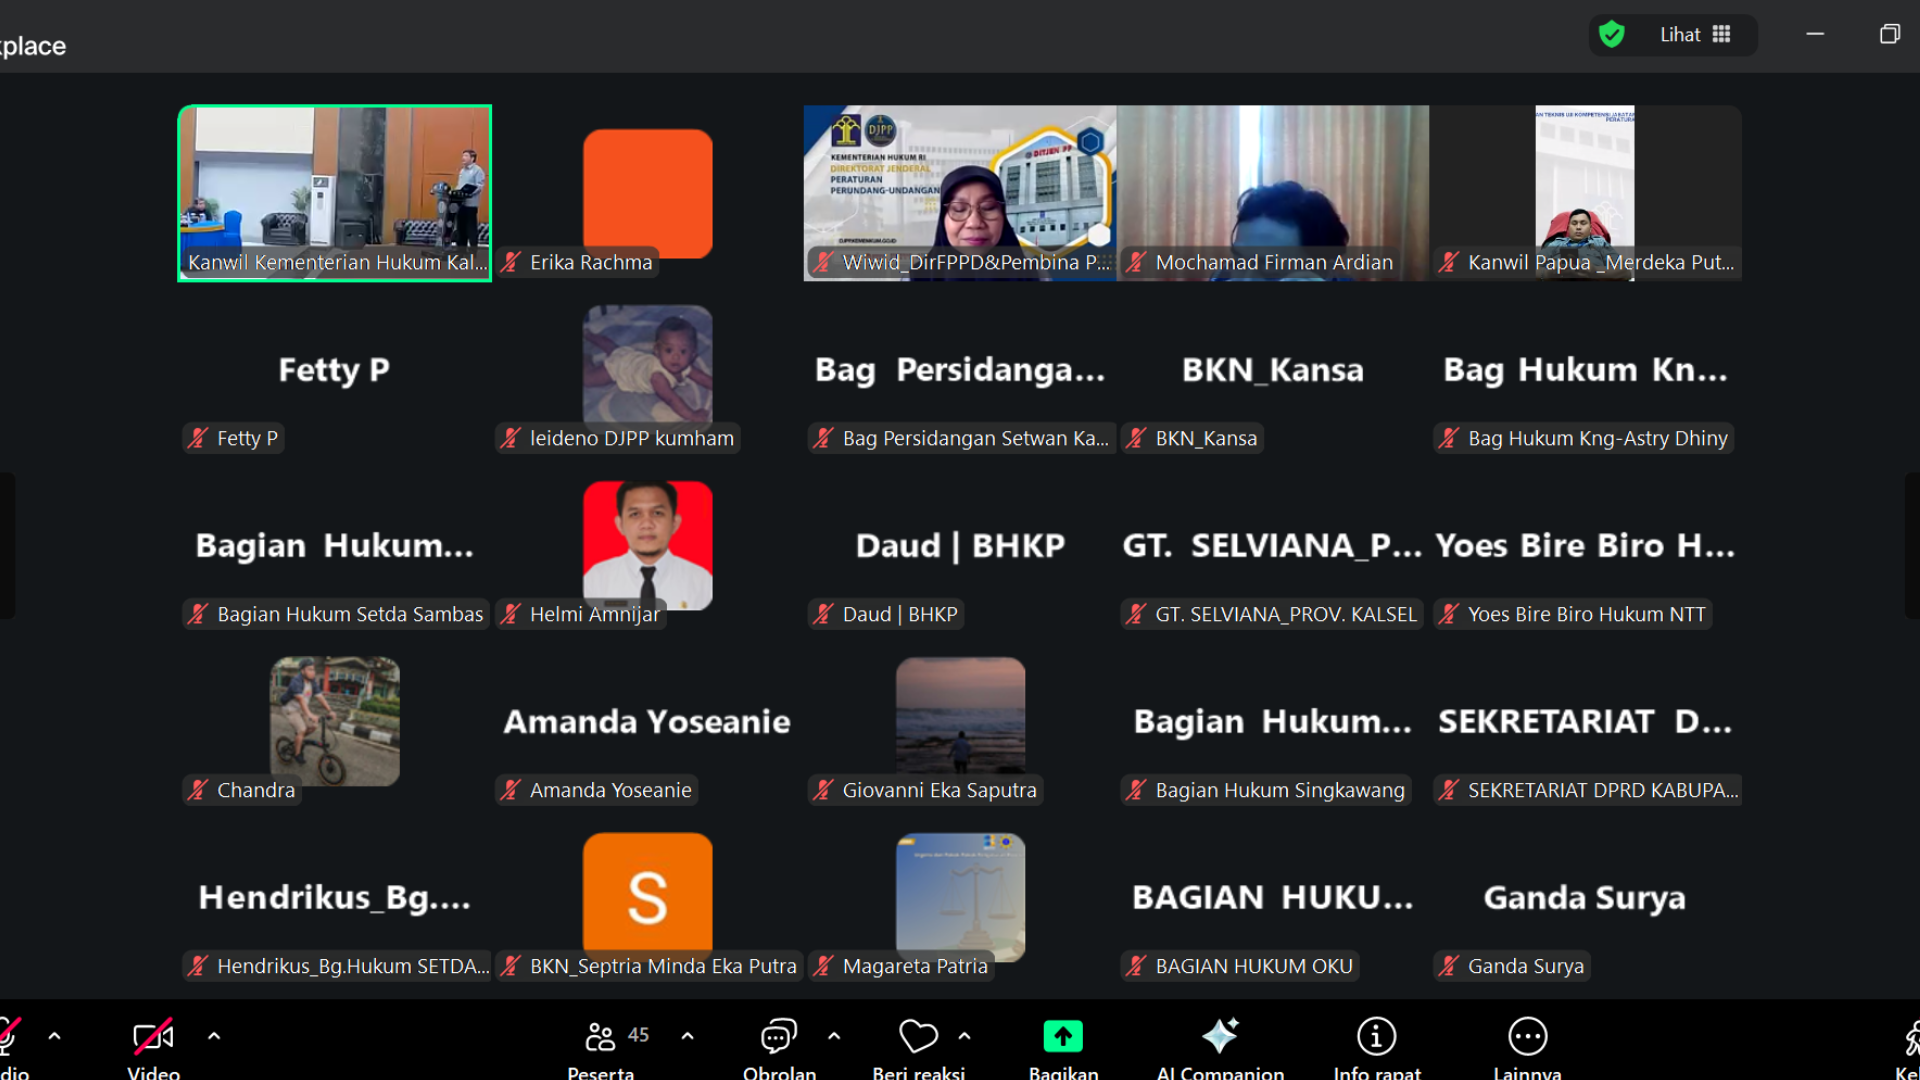
Task: Select Kanwil Kementerian Hukum video tile
Action: tap(334, 192)
